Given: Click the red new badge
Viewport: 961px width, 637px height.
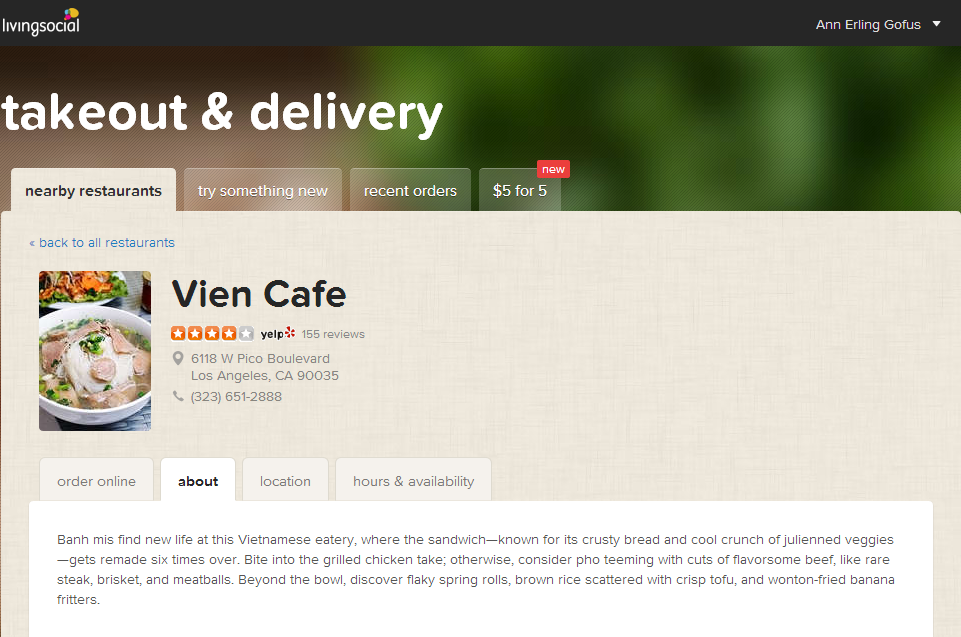Looking at the screenshot, I should (x=553, y=169).
